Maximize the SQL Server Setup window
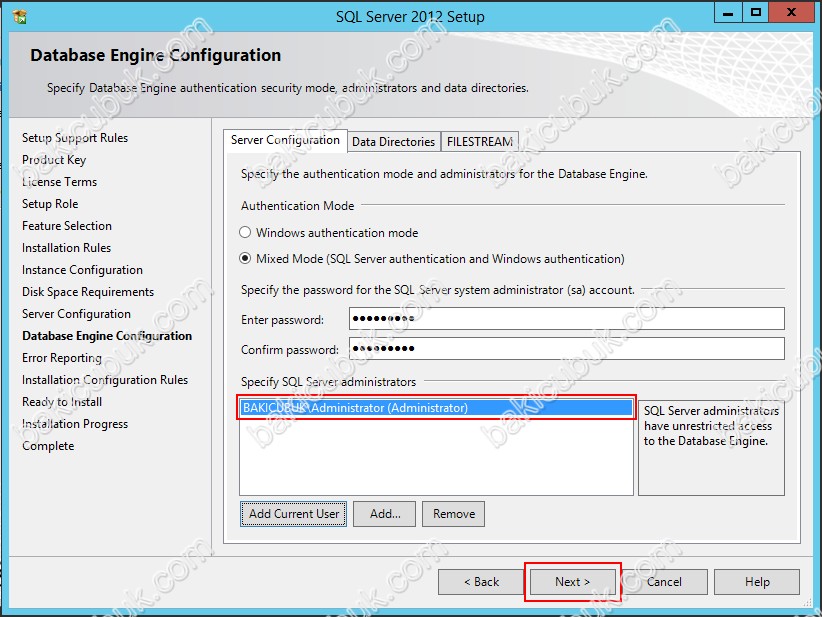 point(755,13)
